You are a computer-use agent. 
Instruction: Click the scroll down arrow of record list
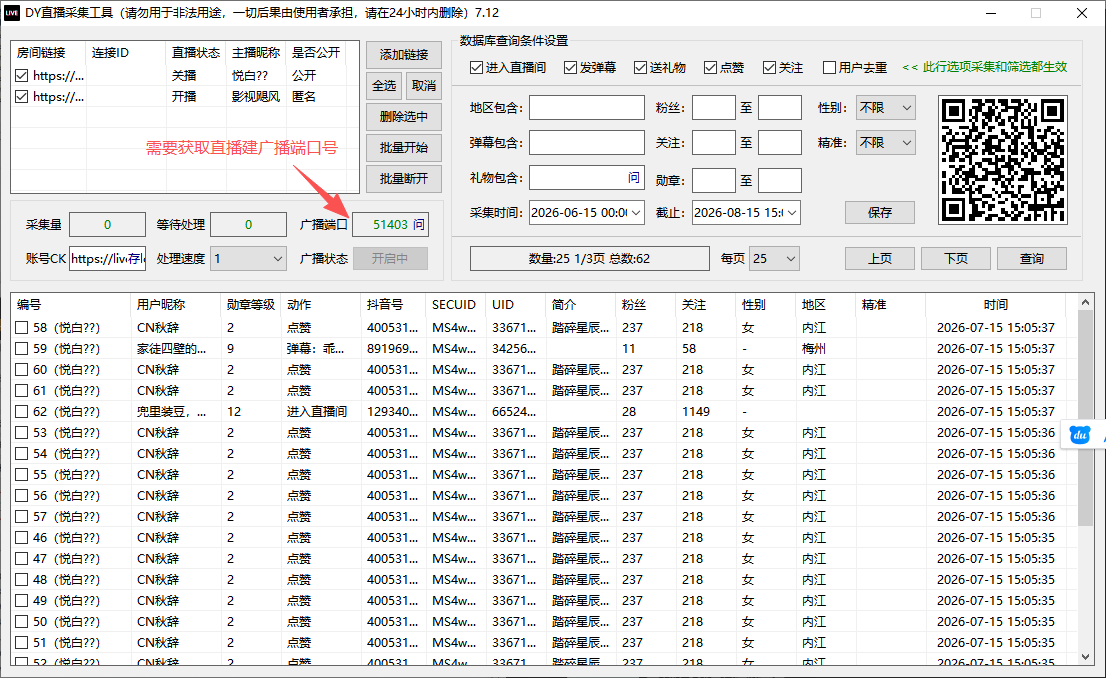point(1086,656)
